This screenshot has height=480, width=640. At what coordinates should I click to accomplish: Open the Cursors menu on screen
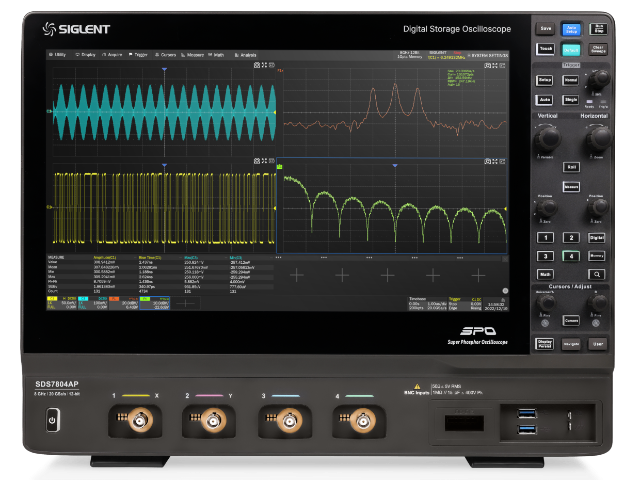[x=166, y=55]
